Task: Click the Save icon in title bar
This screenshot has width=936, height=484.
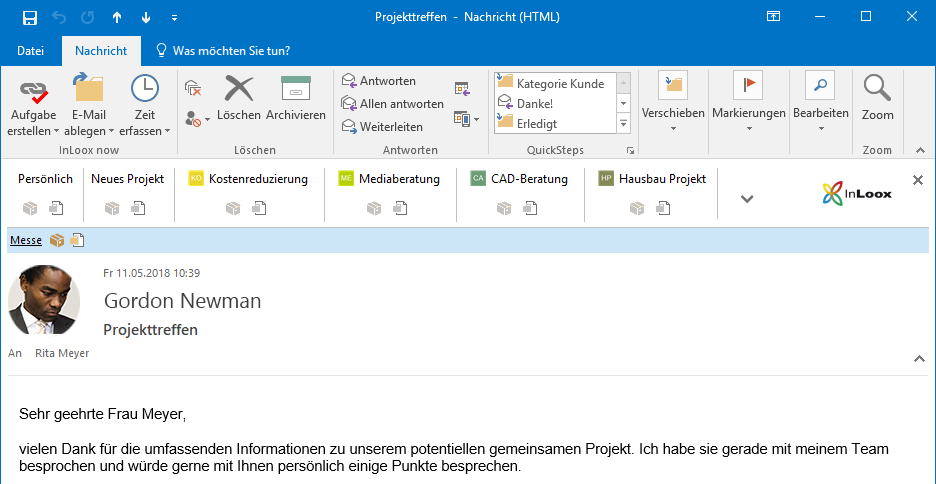Action: tap(30, 17)
